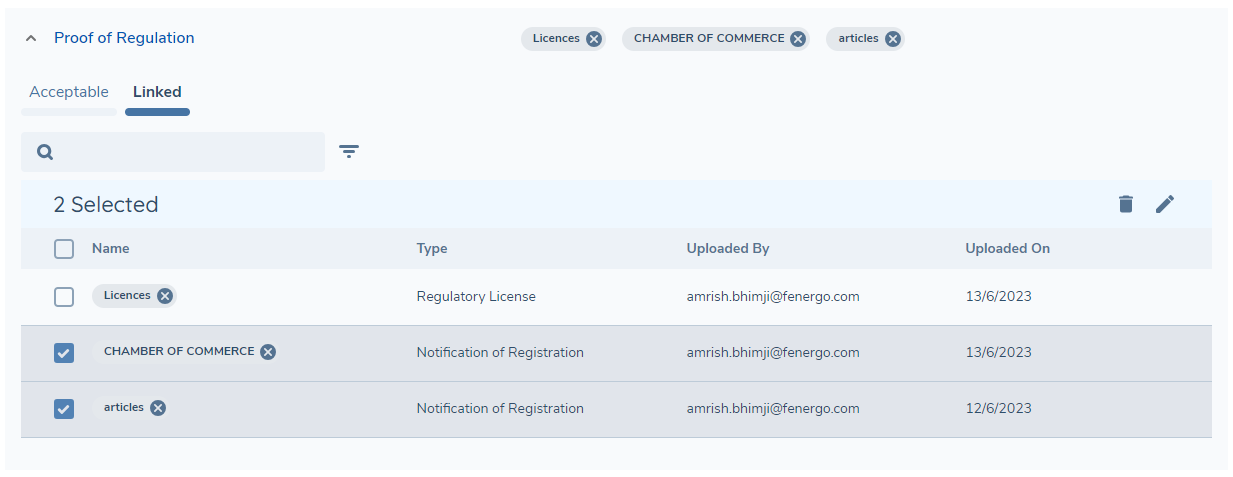The height and width of the screenshot is (477, 1233).
Task: Click the Proof of Regulation heading link
Action: tap(124, 38)
